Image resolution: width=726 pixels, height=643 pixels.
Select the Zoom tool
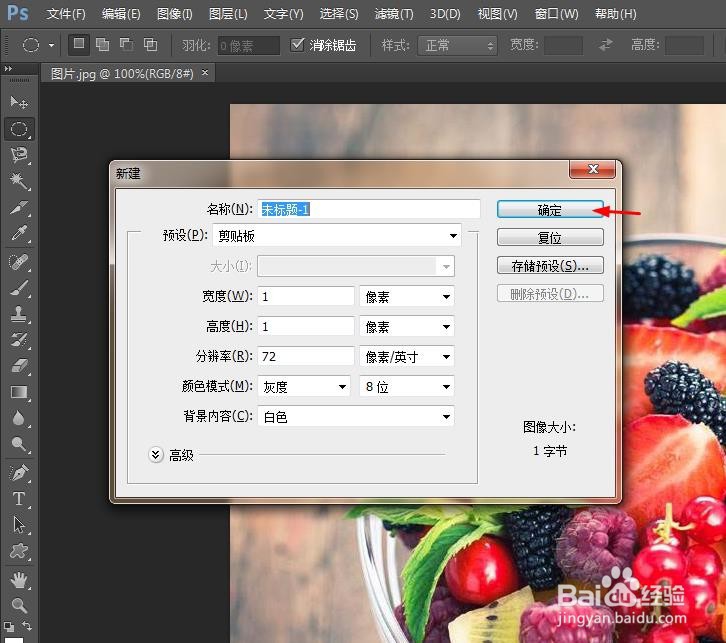pyautogui.click(x=19, y=605)
